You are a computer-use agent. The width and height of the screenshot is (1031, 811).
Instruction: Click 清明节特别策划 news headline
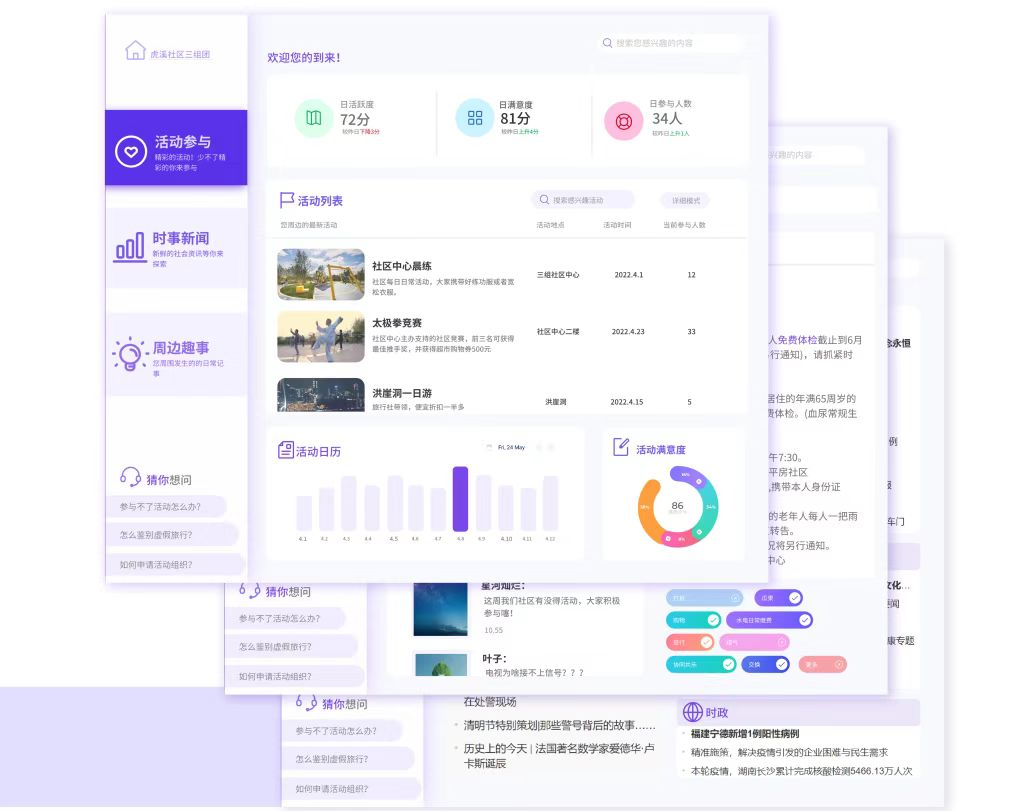(560, 725)
